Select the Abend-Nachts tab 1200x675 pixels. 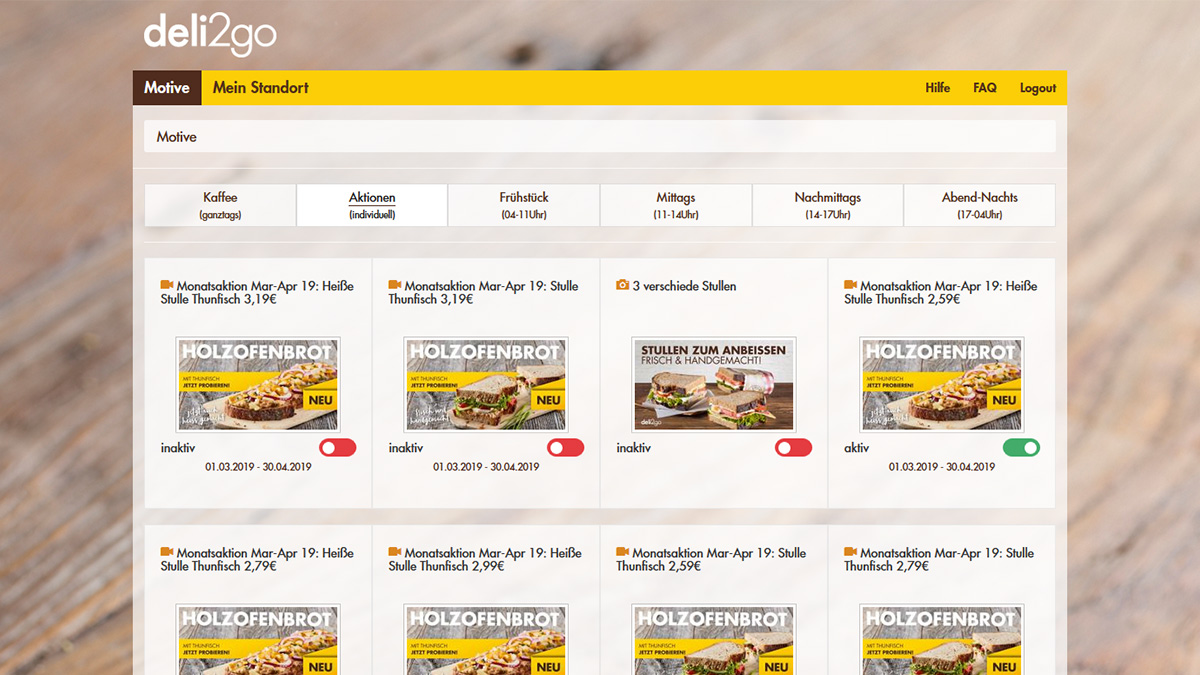tap(979, 204)
